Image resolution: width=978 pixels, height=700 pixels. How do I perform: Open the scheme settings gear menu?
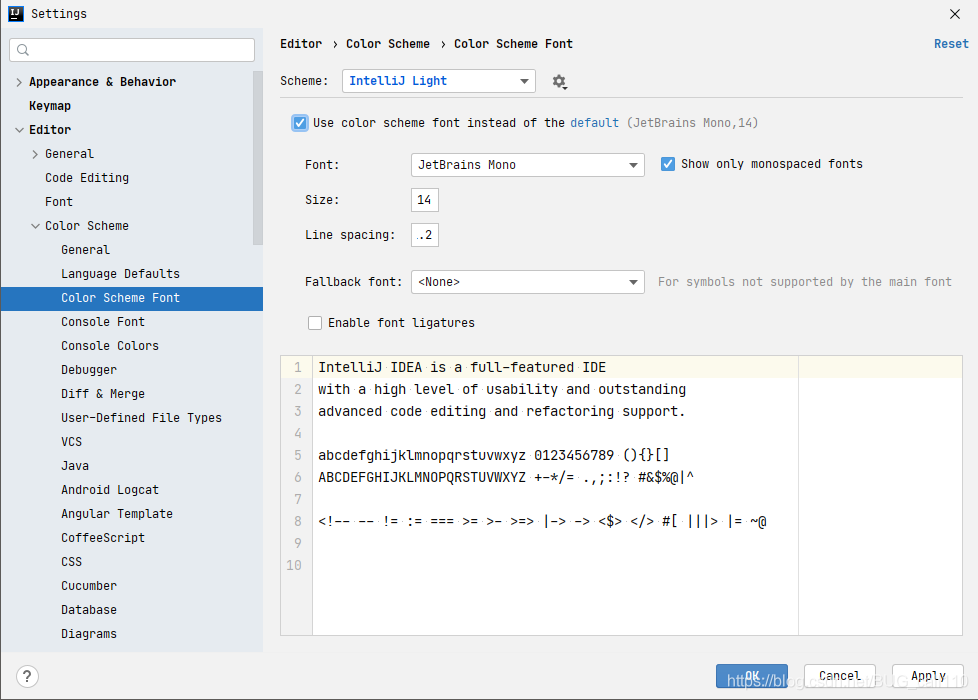point(560,81)
